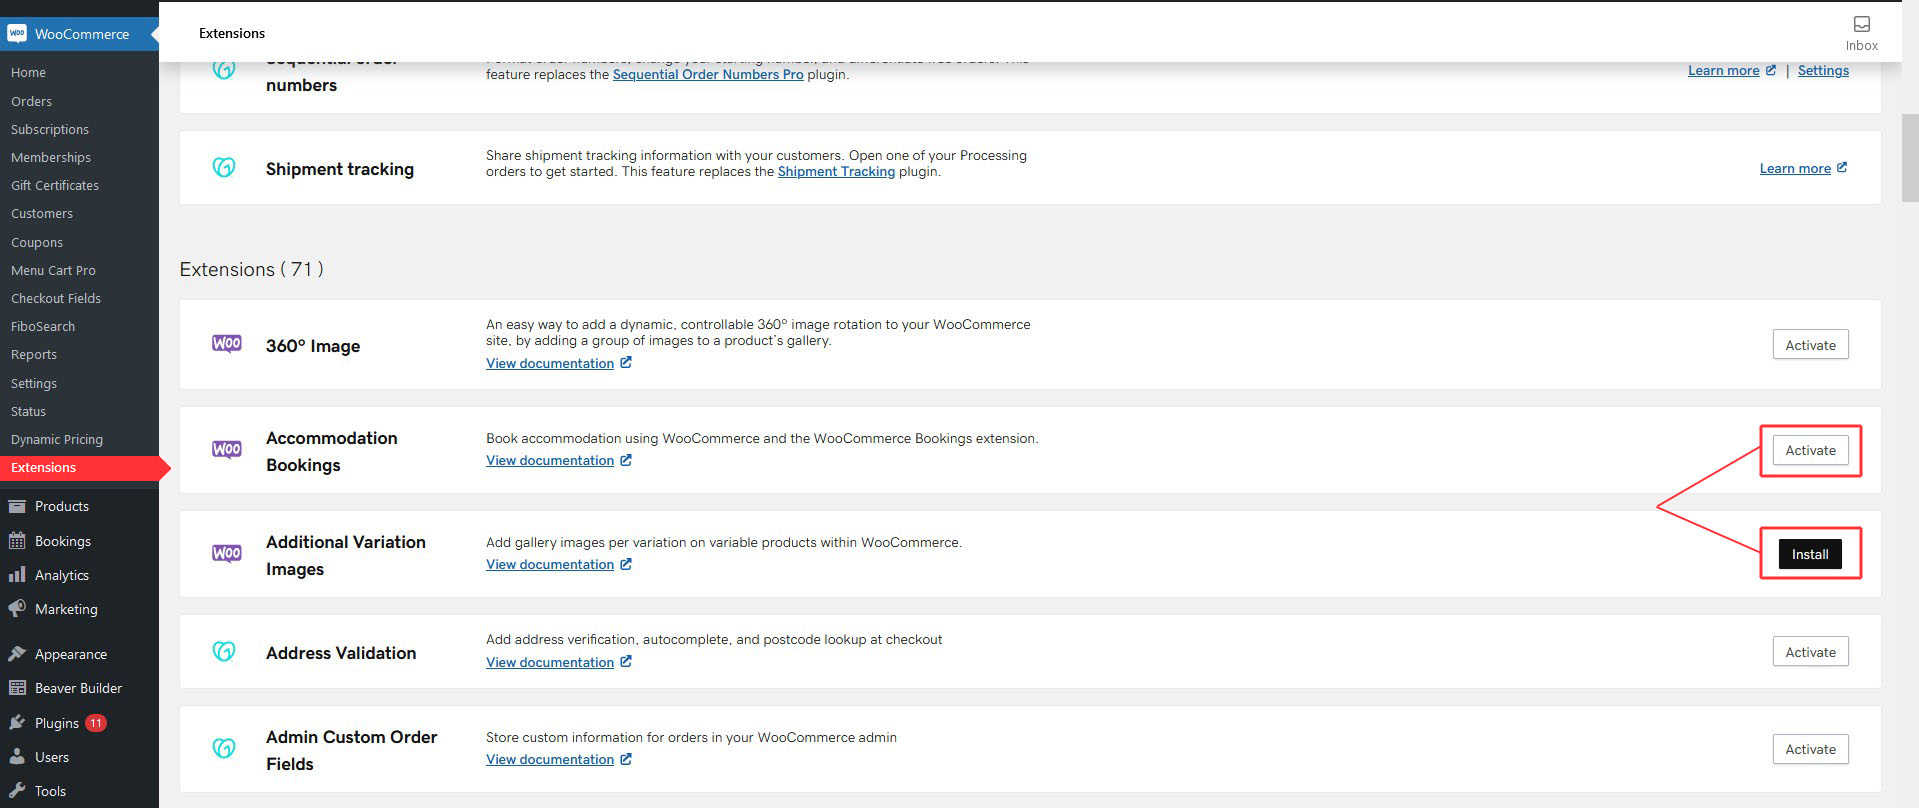Install Additional Variation Images extension
Image resolution: width=1919 pixels, height=808 pixels.
coord(1809,554)
